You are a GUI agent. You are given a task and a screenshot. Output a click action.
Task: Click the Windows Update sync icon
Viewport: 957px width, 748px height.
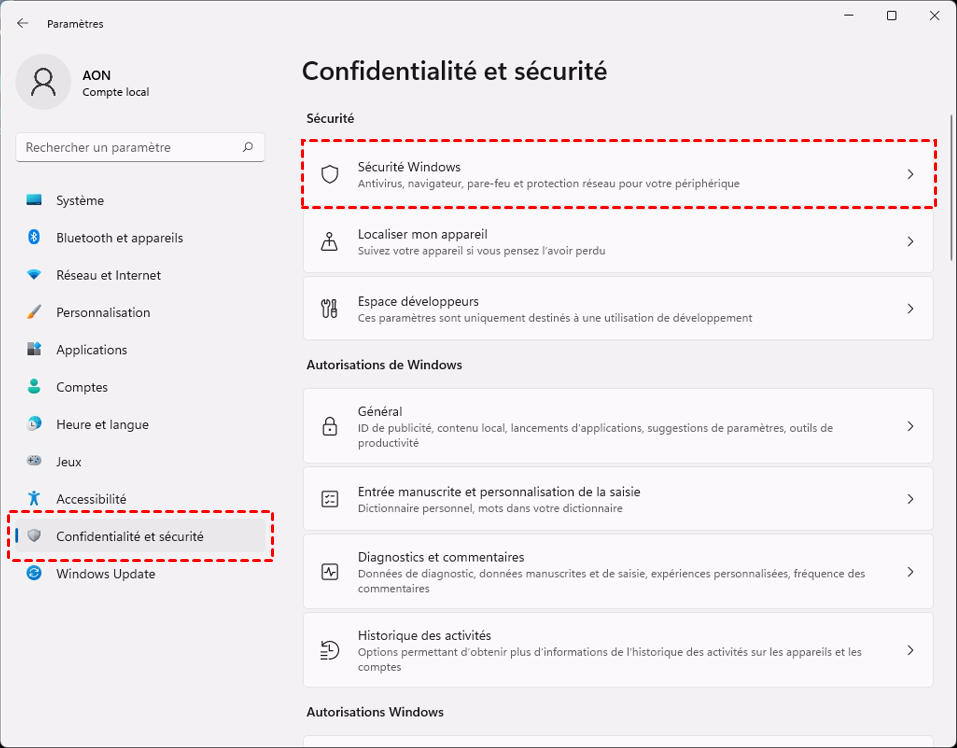coord(35,574)
